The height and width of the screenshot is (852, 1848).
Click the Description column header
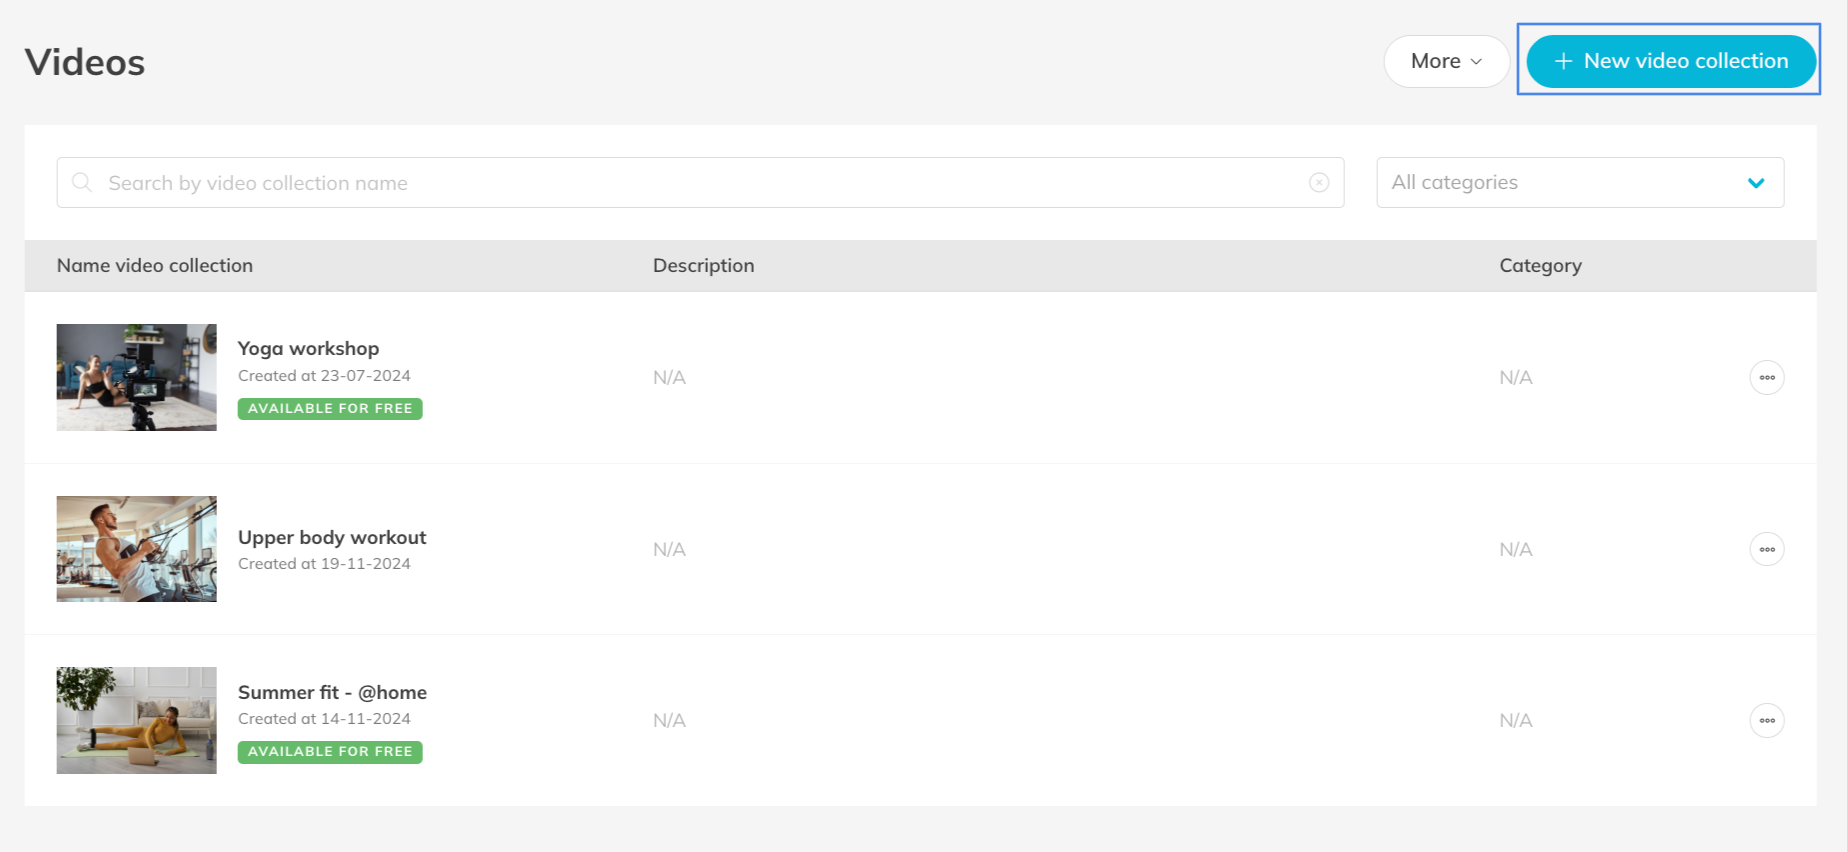click(x=703, y=265)
